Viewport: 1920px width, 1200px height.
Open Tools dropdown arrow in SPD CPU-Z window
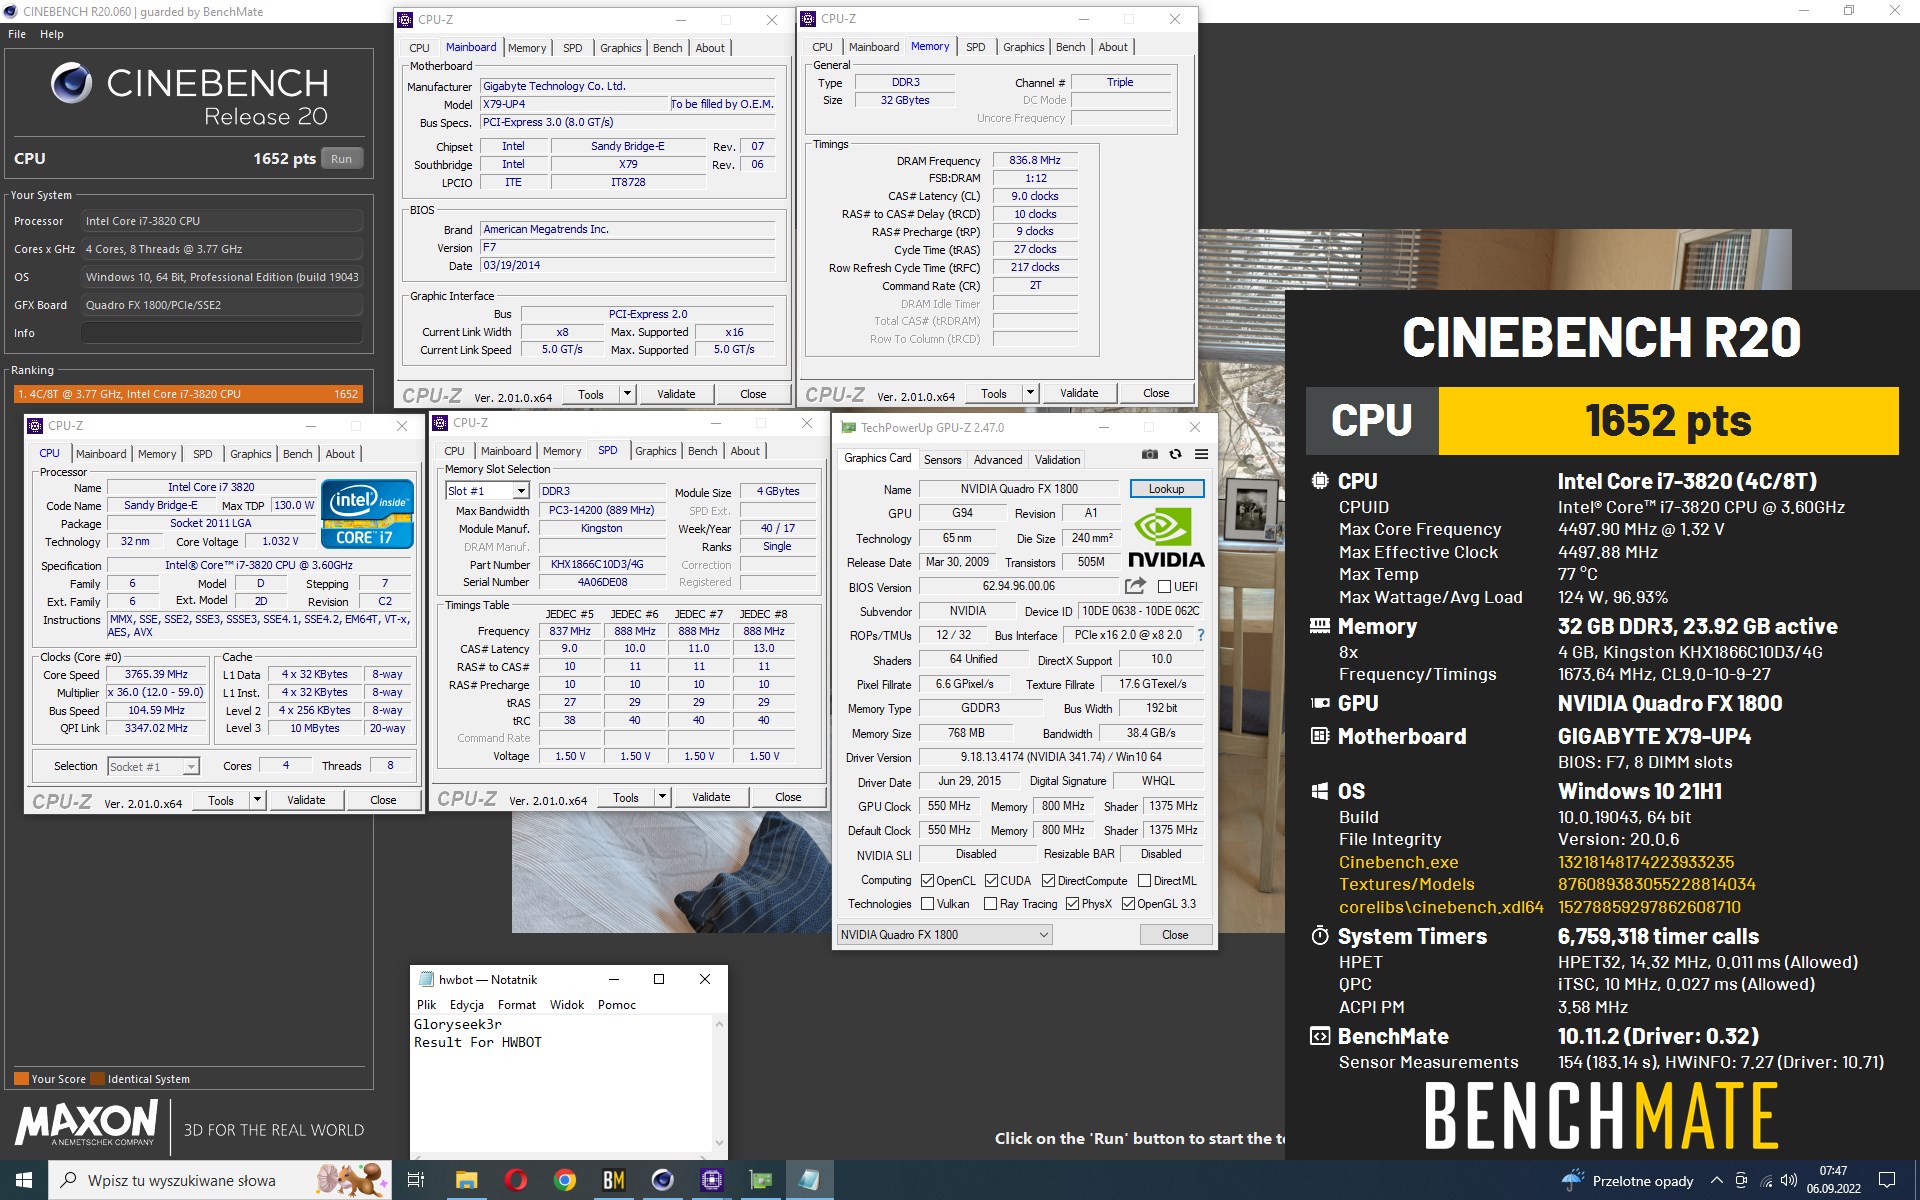click(x=662, y=797)
